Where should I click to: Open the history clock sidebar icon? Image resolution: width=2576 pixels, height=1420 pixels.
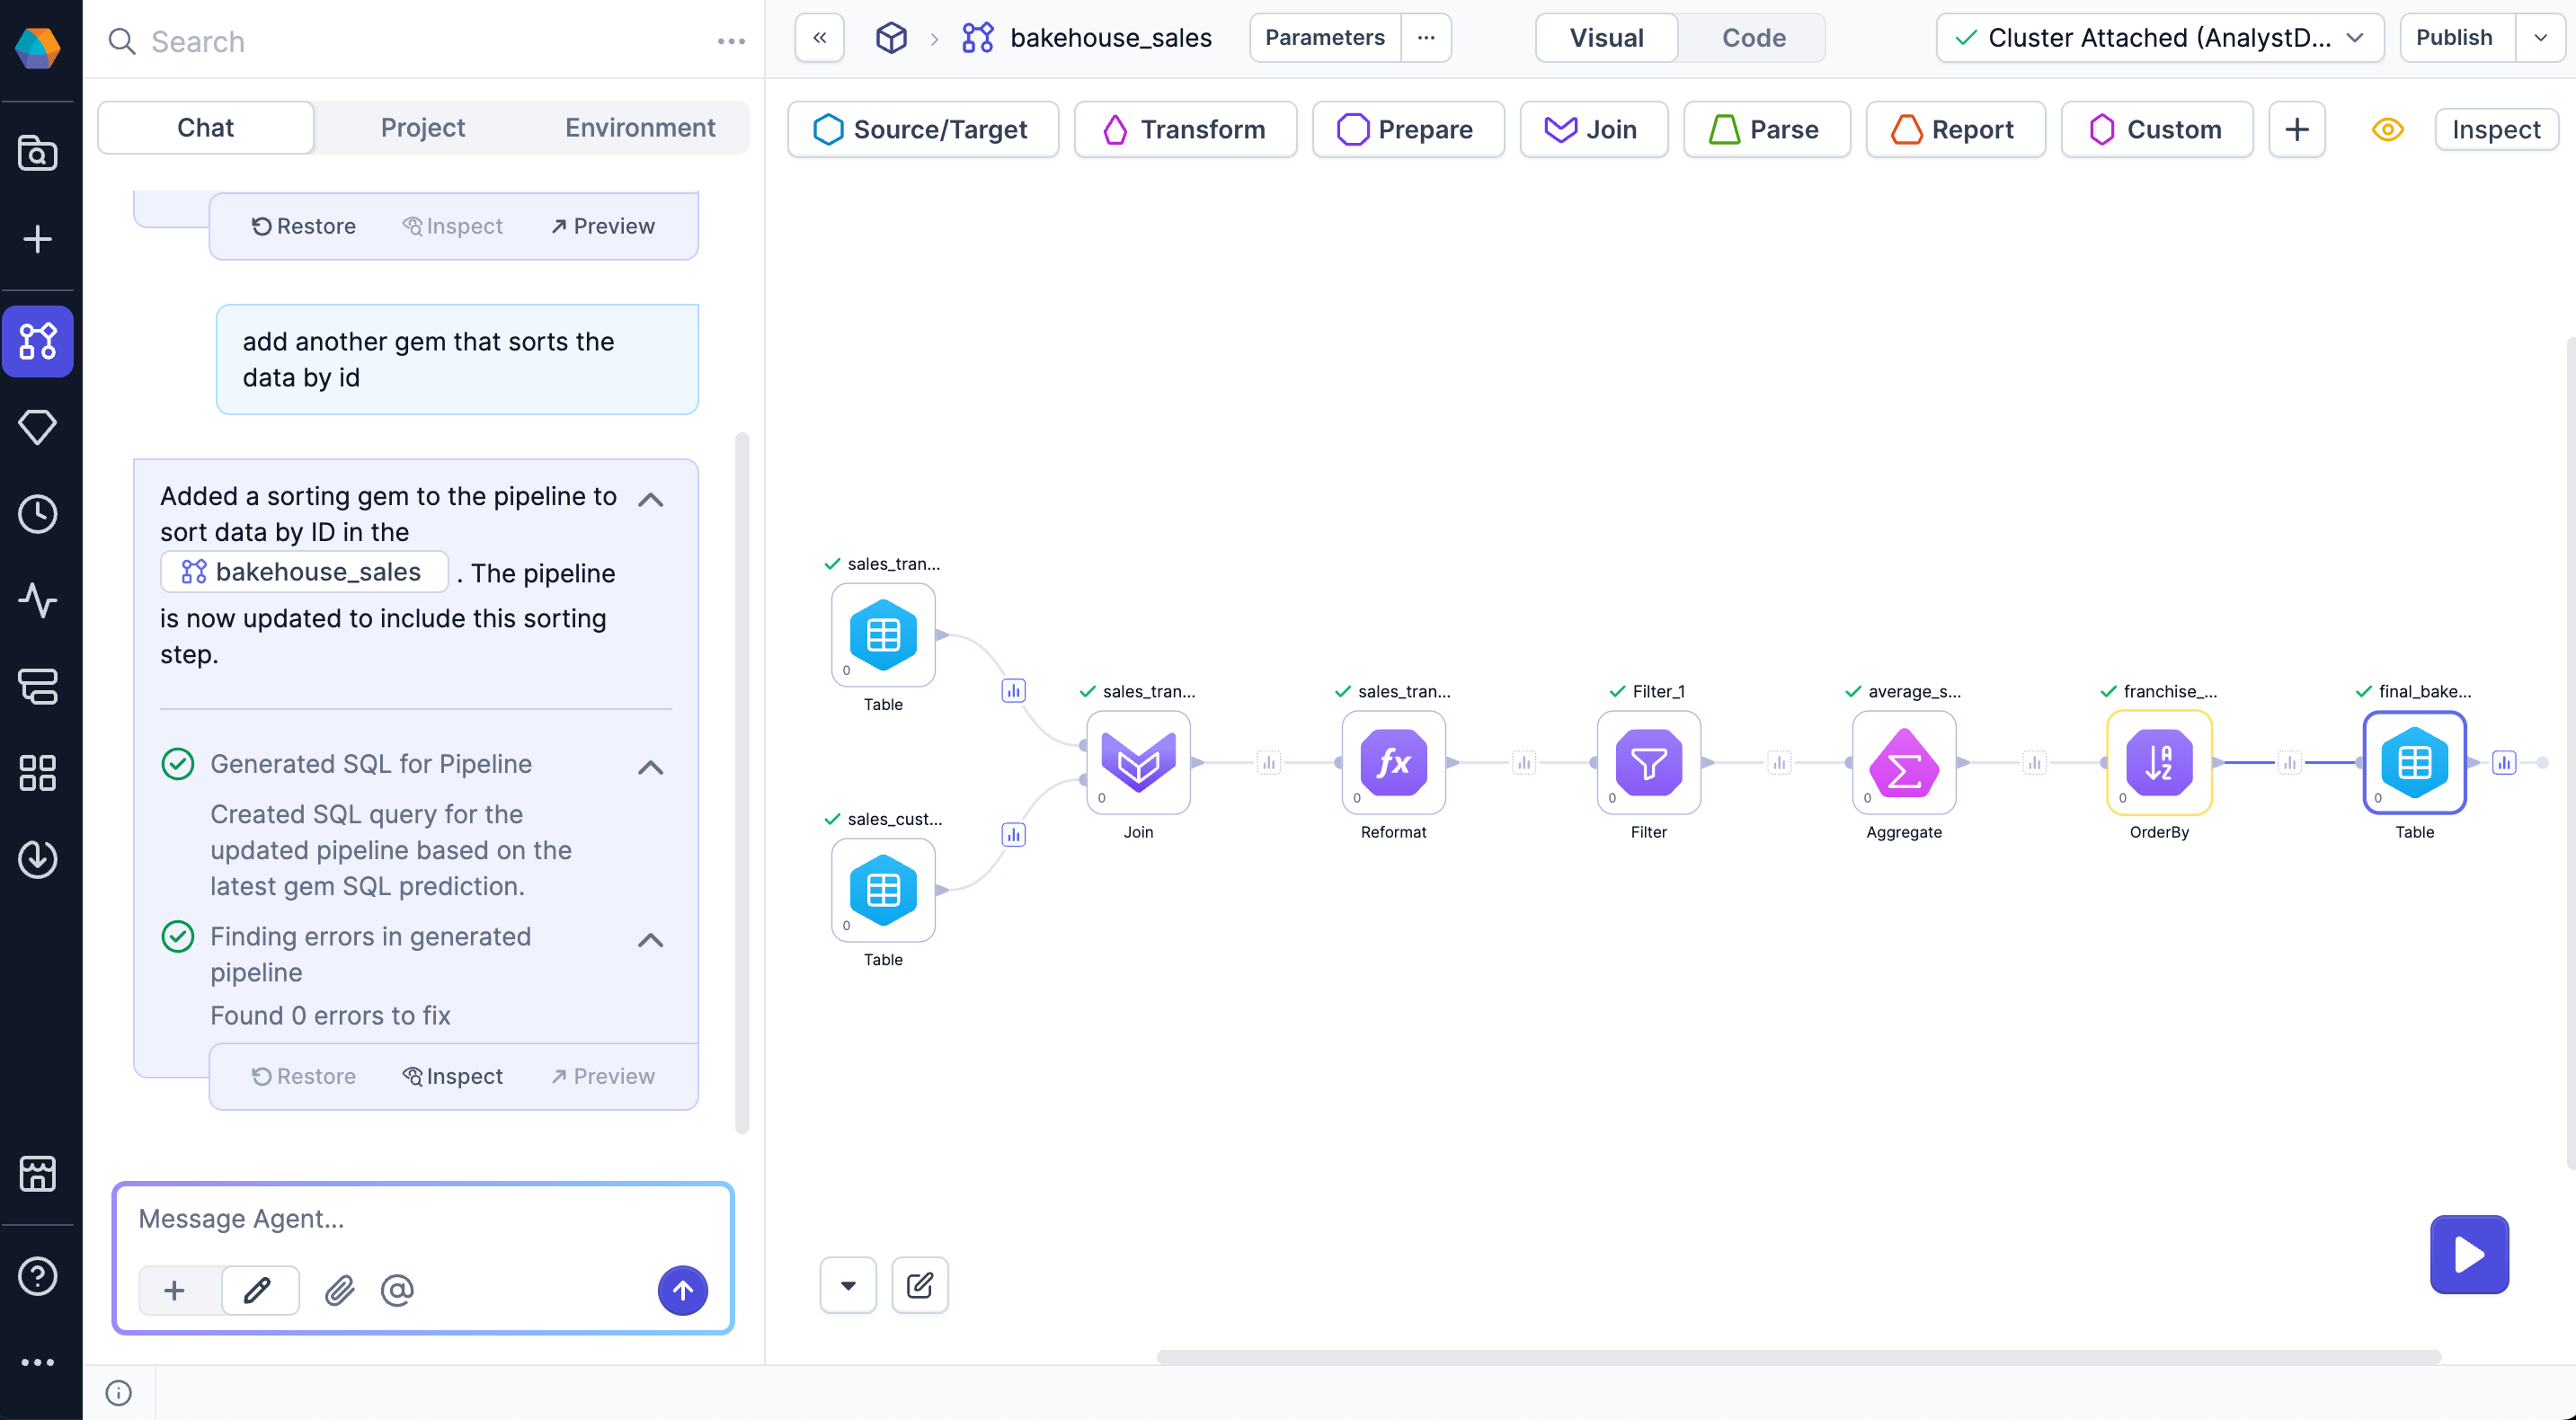click(38, 514)
